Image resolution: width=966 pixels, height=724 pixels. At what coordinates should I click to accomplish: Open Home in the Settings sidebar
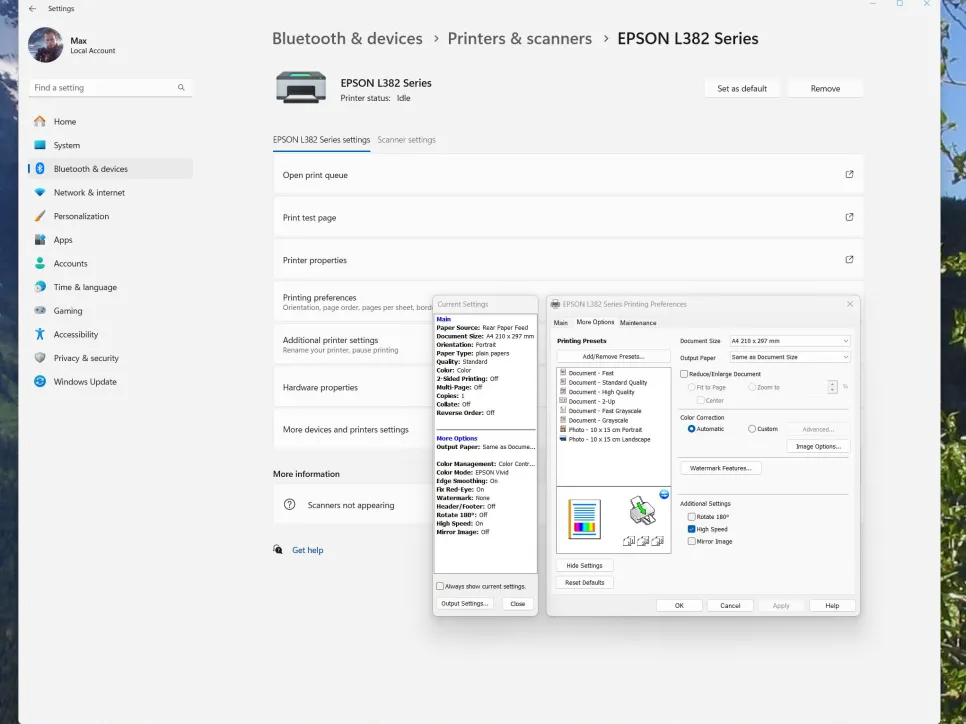pos(111,121)
